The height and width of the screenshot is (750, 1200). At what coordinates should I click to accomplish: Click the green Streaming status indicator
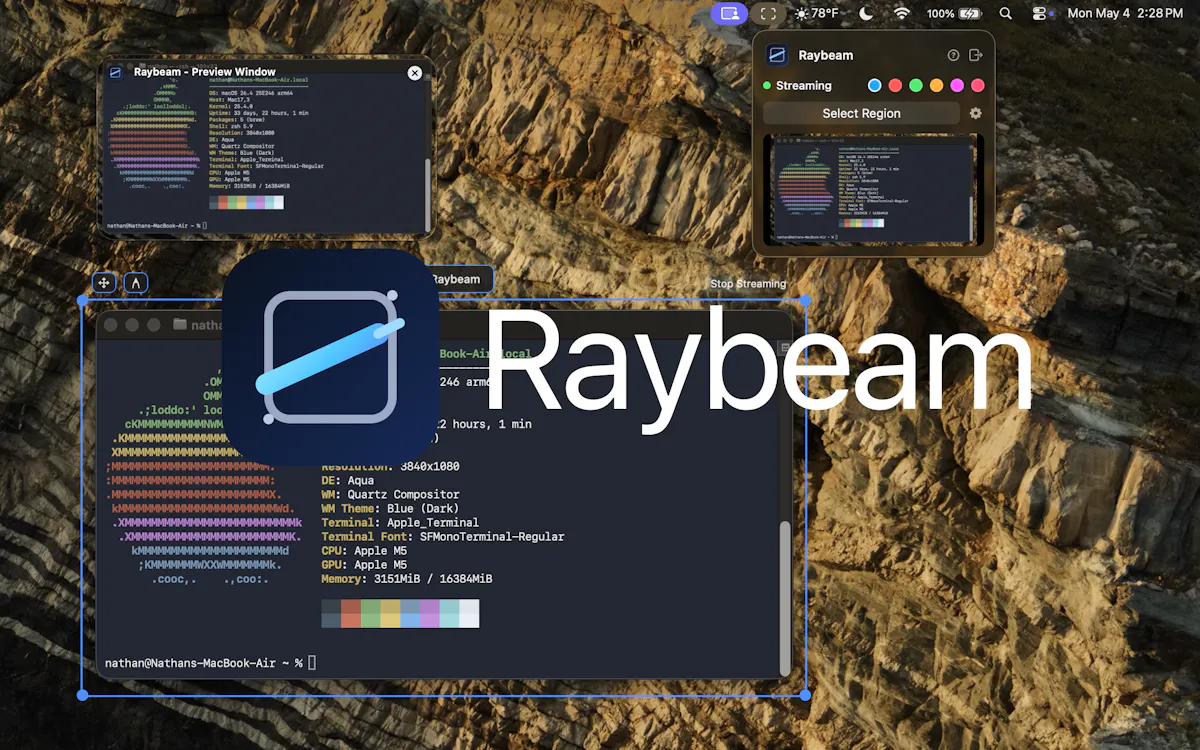(x=767, y=86)
